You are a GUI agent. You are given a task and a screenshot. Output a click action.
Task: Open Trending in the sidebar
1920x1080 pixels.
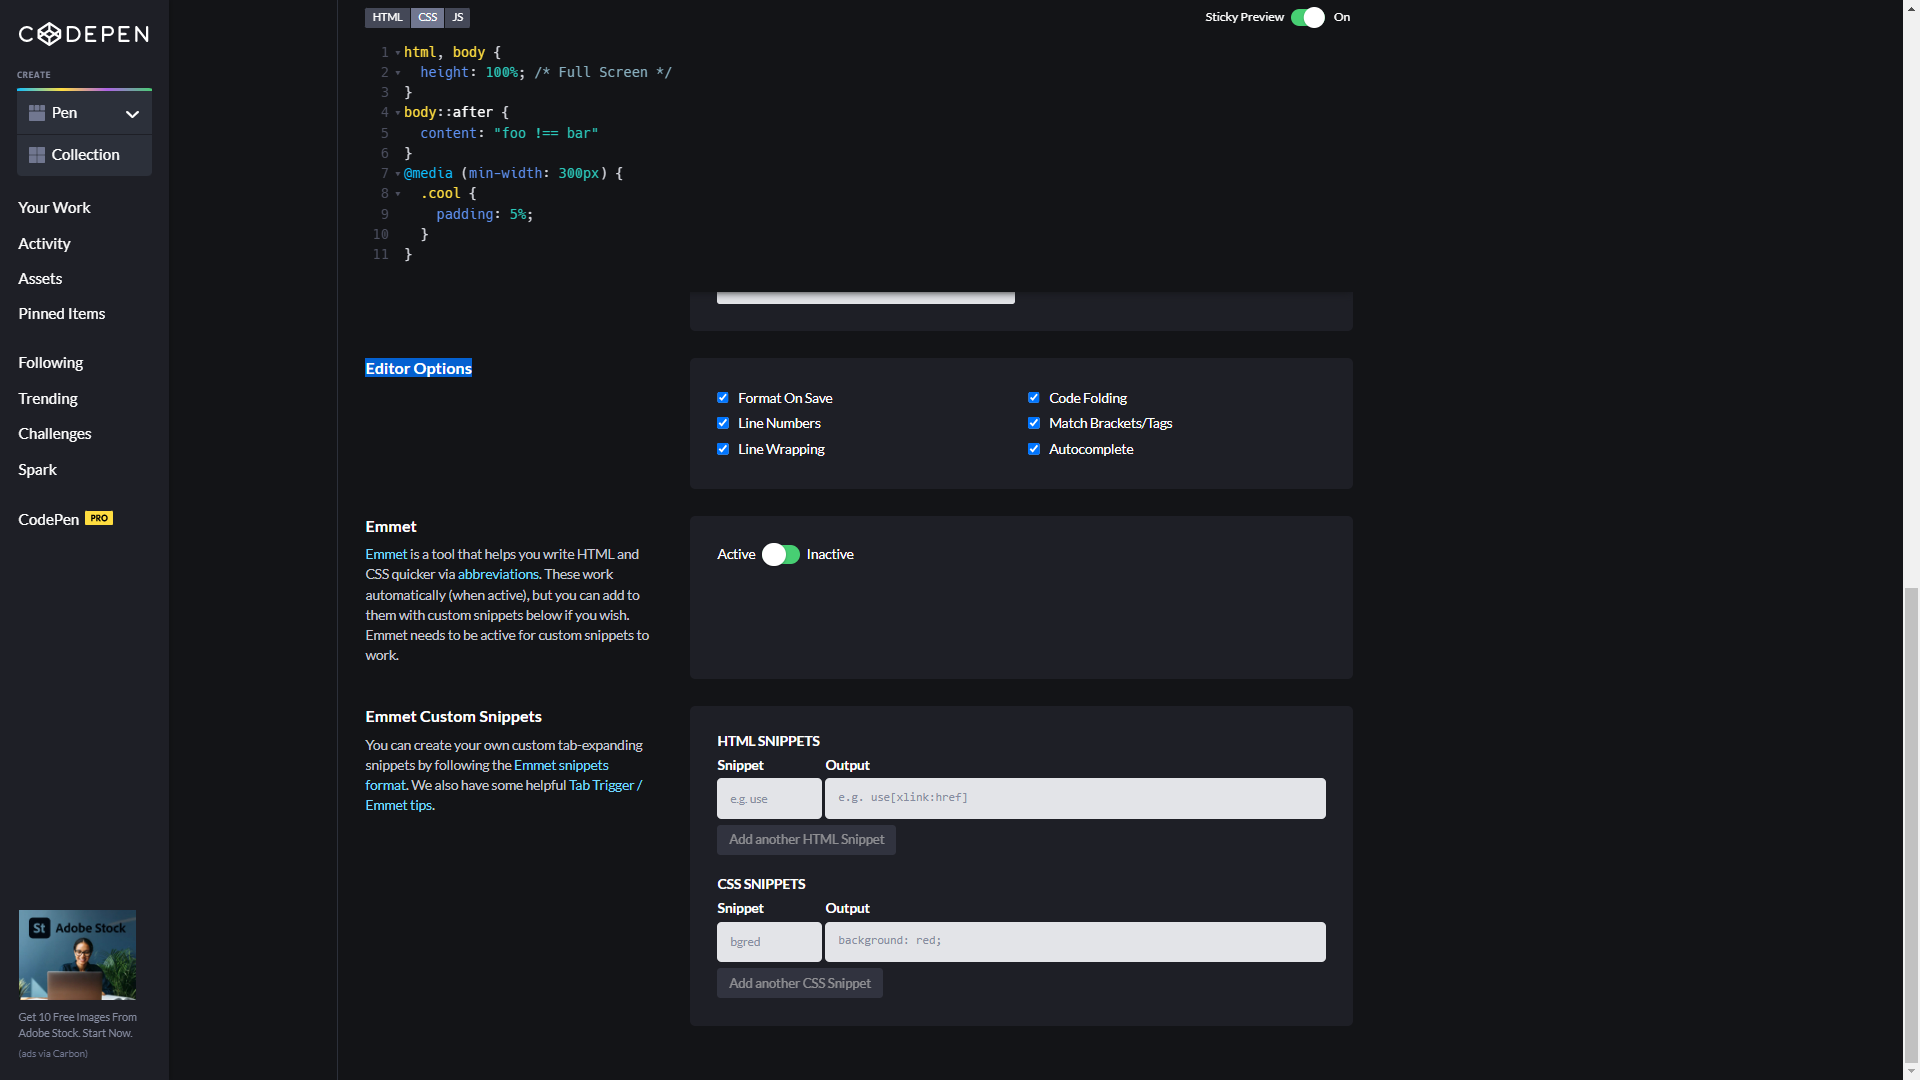(48, 398)
